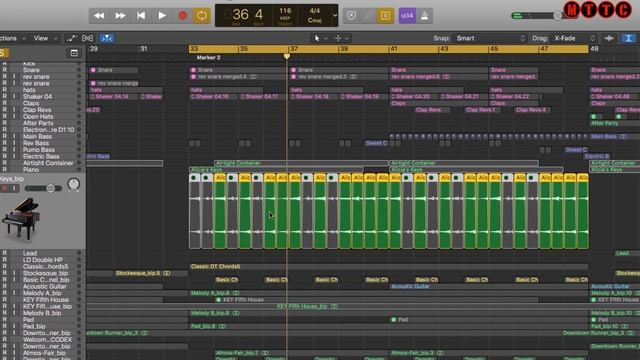Click the playhead handle in the ruler
The height and width of the screenshot is (360, 640).
coord(287,56)
